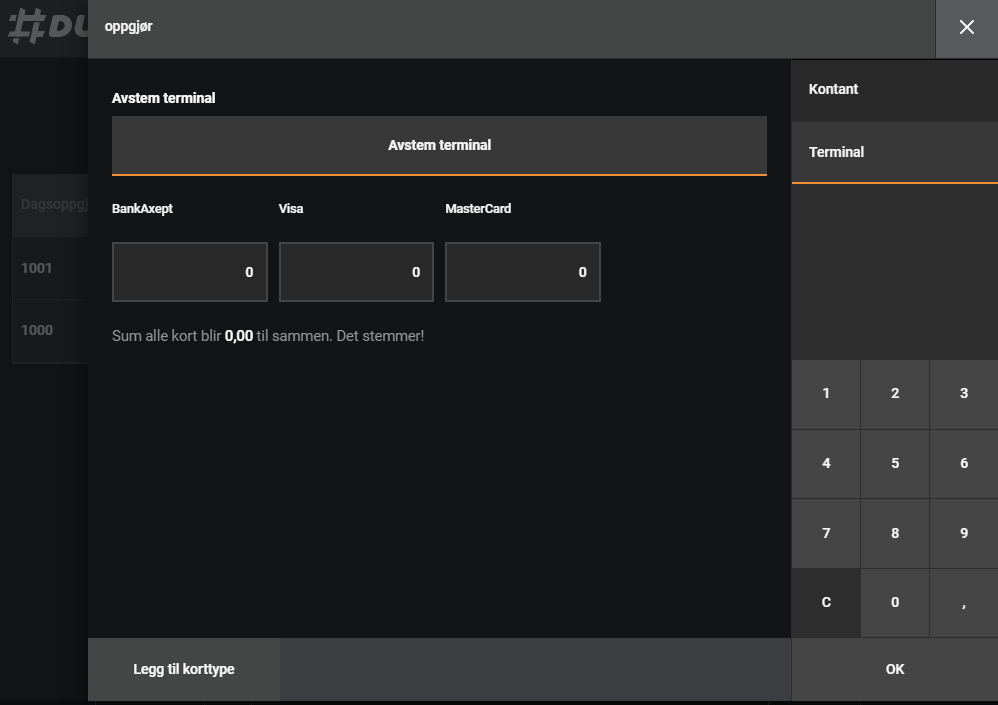Tap keypad digit 4
998x705 pixels.
pos(826,464)
